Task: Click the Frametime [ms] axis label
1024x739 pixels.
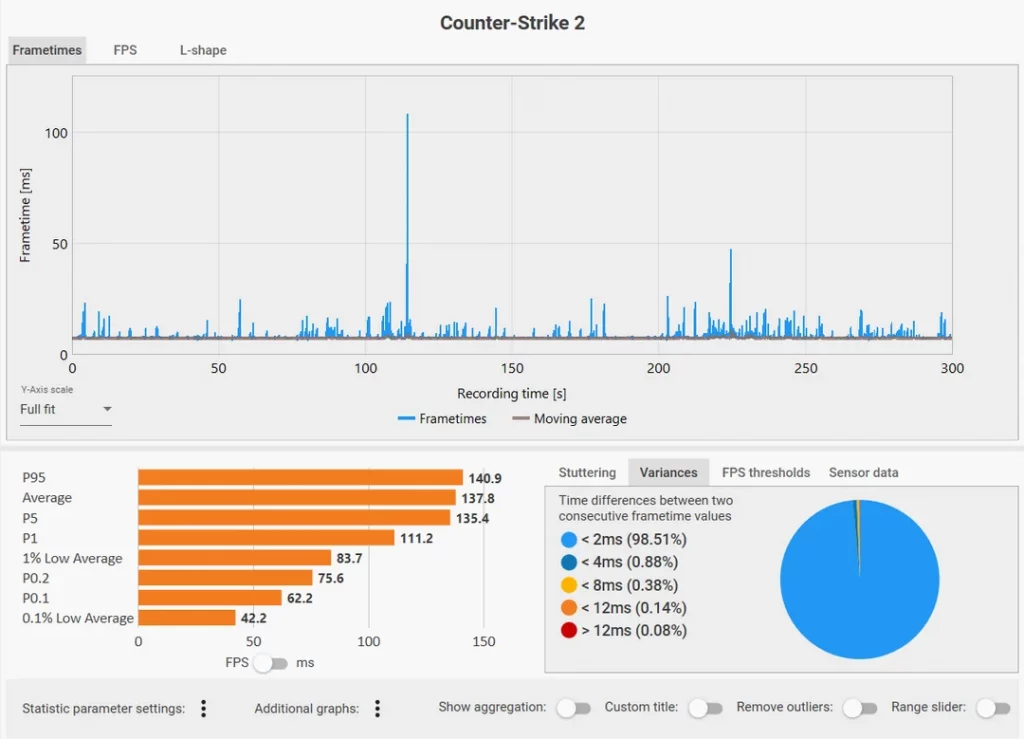Action: (25, 215)
